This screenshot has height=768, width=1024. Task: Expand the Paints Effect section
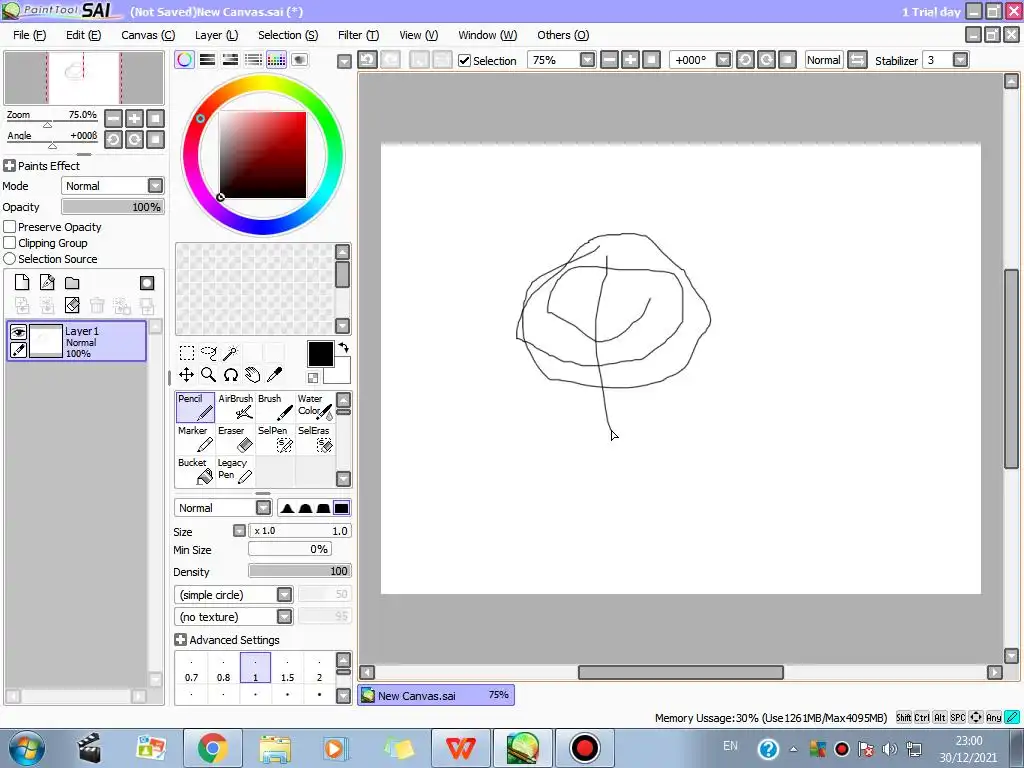pos(9,166)
